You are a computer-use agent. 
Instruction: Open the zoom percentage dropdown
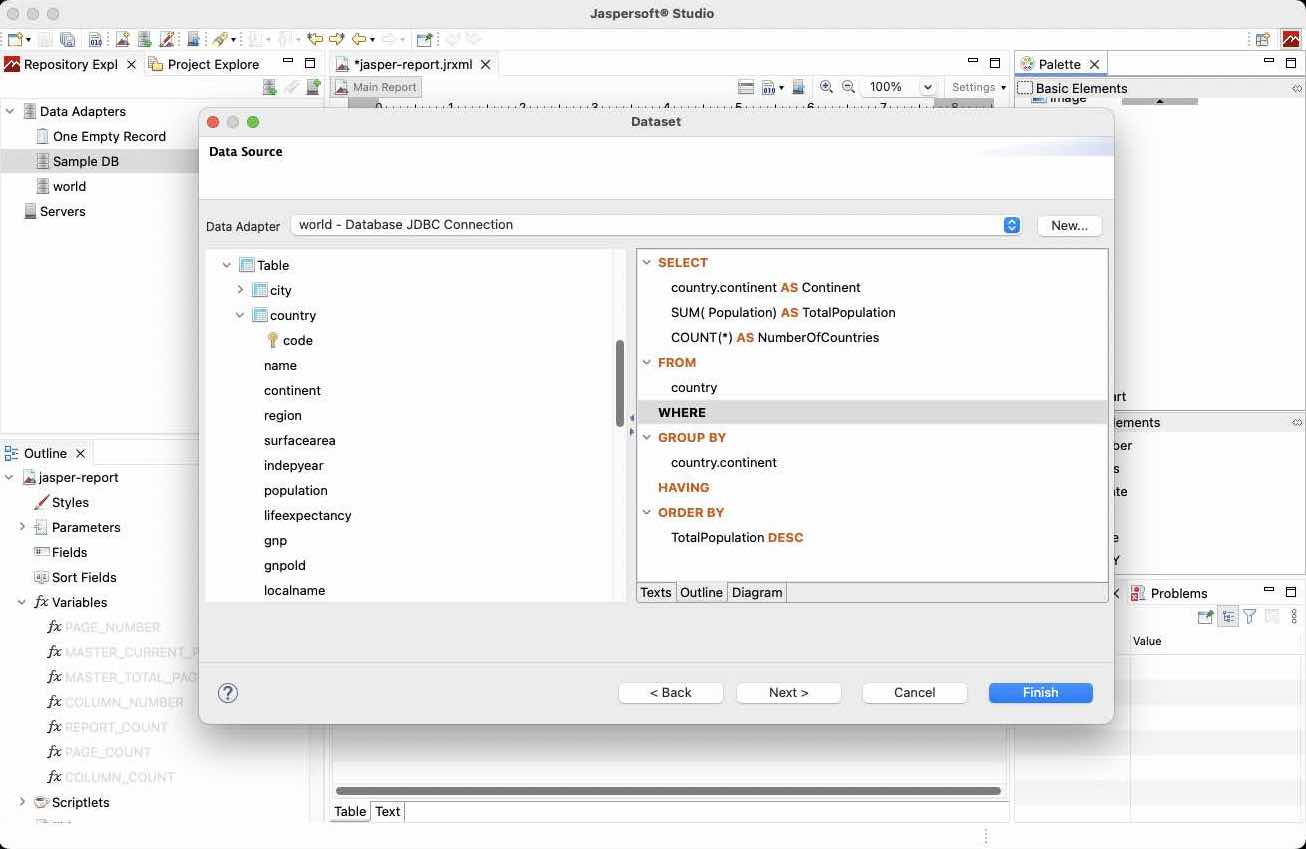[x=928, y=87]
